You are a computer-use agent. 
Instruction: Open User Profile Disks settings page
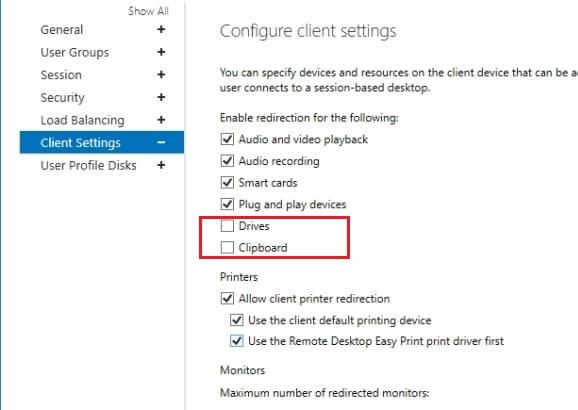pos(88,165)
